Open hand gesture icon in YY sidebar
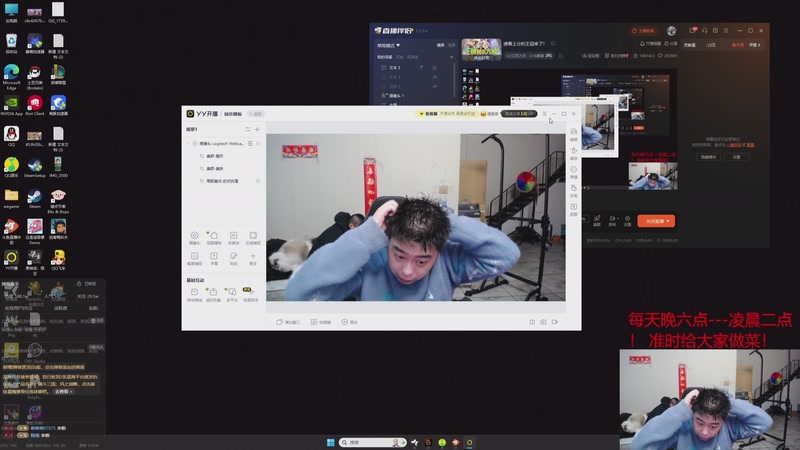The height and width of the screenshot is (450, 800). pyautogui.click(x=573, y=191)
